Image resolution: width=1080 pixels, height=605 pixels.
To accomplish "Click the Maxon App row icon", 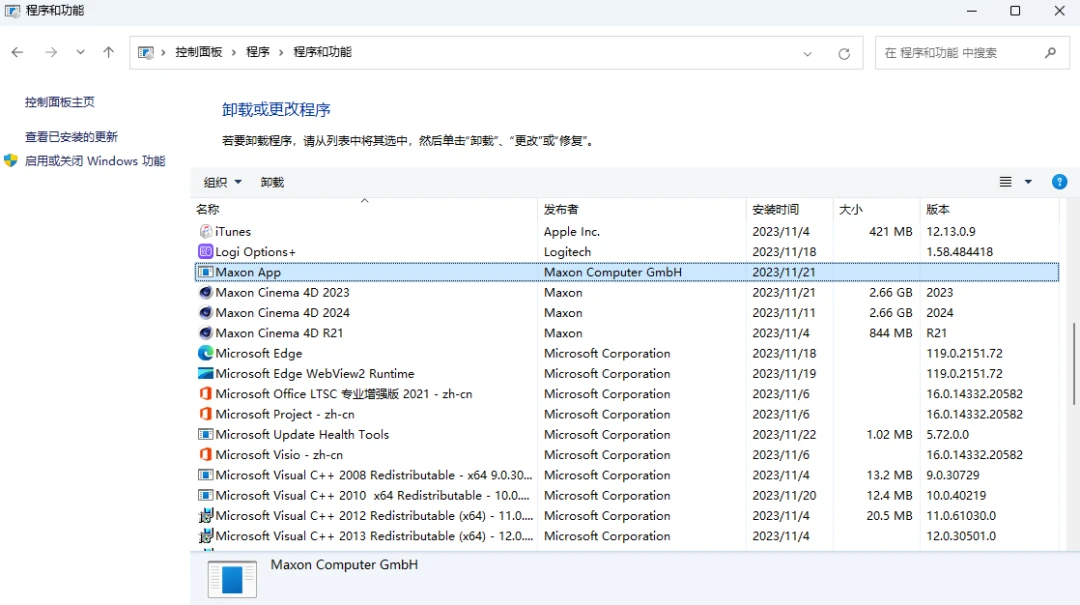I will 205,272.
